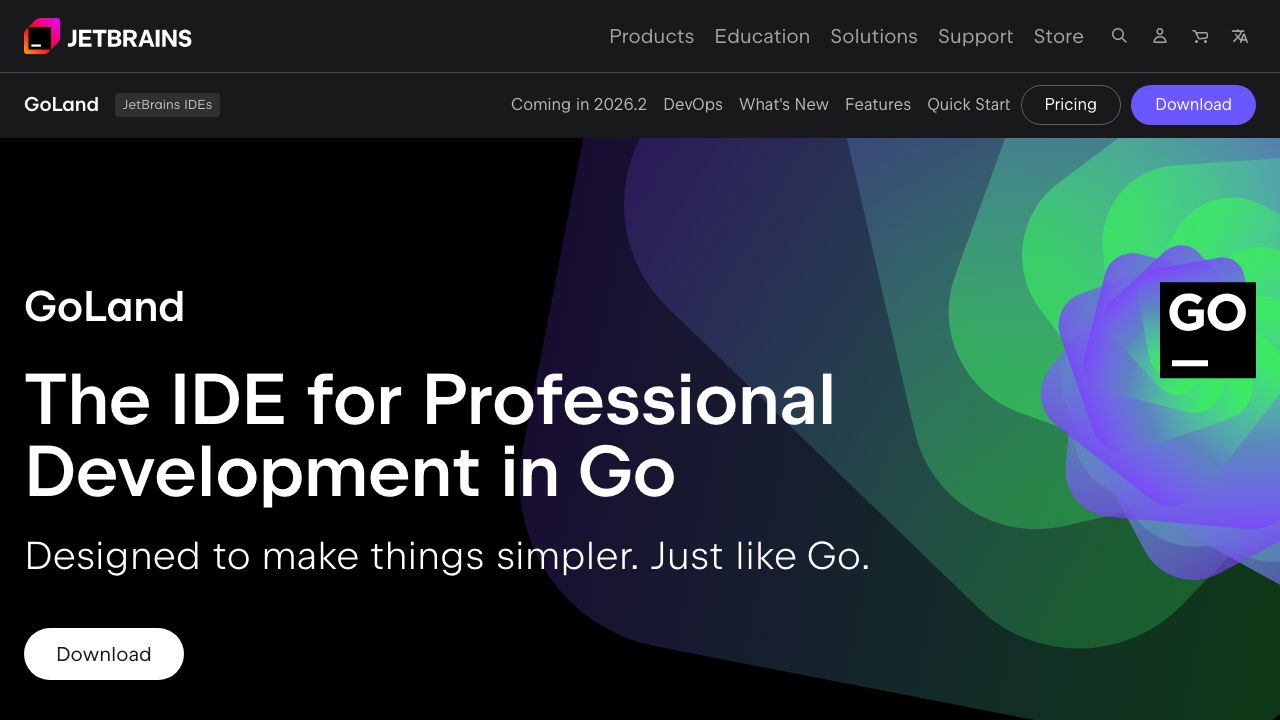
Task: Click the Pricing button
Action: click(x=1071, y=105)
